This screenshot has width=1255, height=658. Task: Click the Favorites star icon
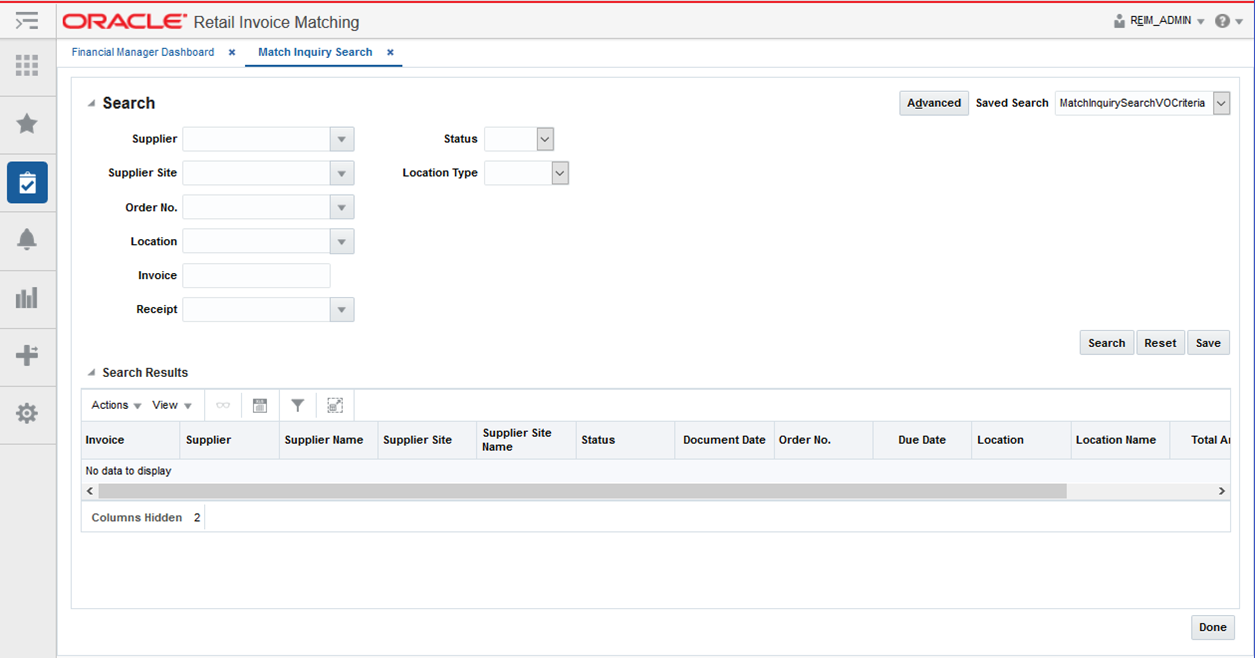pos(27,124)
